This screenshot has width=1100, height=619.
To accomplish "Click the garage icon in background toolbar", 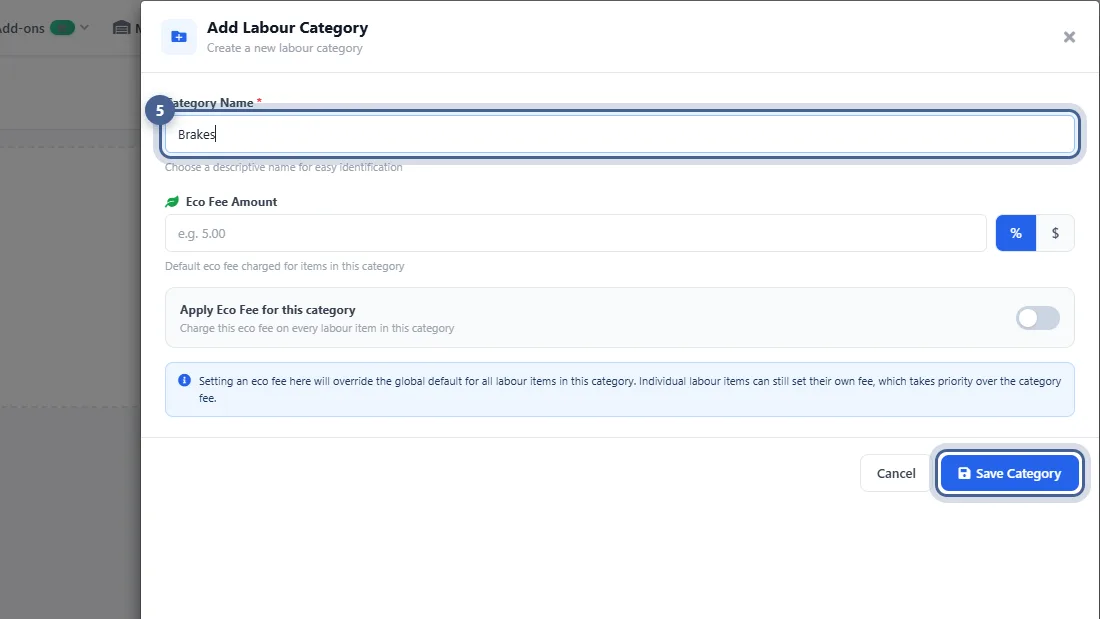I will (121, 28).
